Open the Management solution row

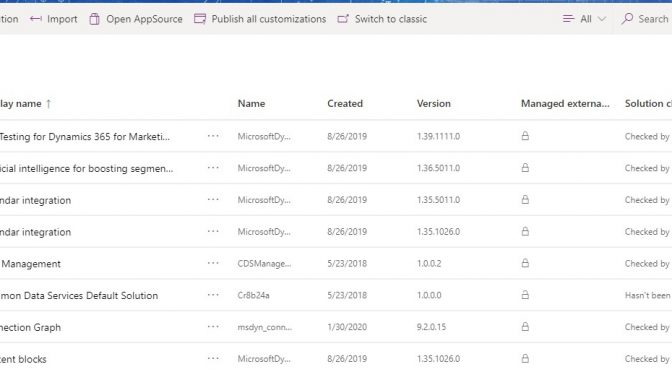[30, 264]
